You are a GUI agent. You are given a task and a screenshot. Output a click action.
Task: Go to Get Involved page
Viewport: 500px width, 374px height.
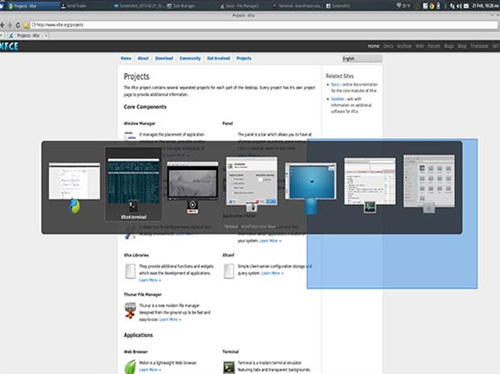[218, 58]
